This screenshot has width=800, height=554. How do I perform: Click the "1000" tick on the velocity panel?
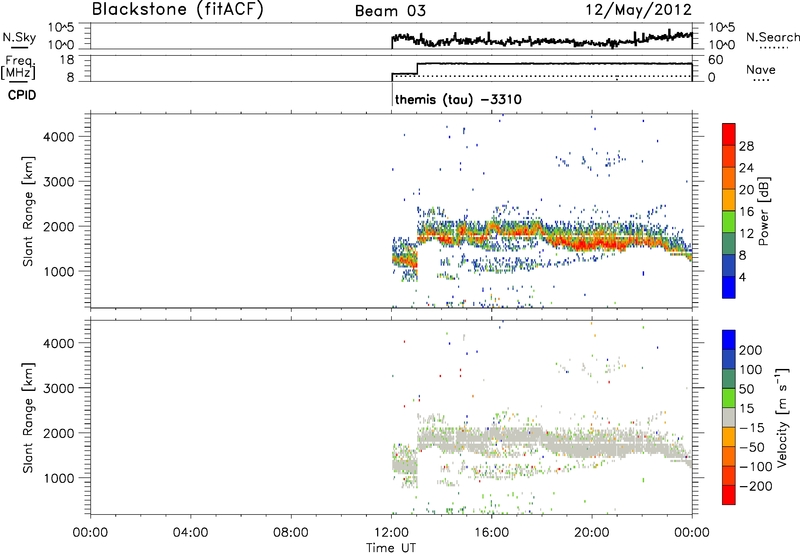pyautogui.click(x=59, y=478)
